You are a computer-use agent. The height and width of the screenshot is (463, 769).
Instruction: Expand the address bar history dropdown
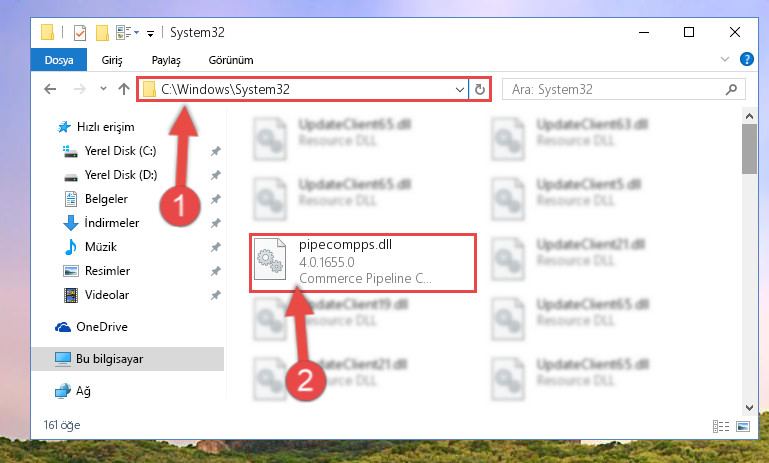coord(460,90)
